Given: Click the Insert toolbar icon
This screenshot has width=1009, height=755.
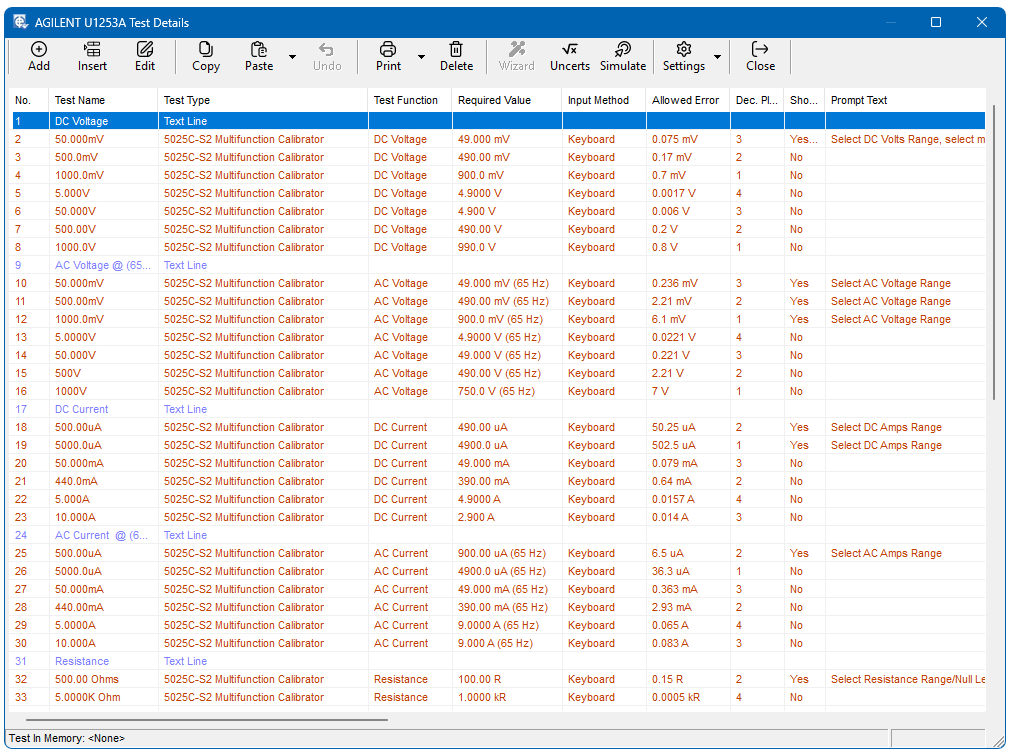Looking at the screenshot, I should click(x=92, y=56).
